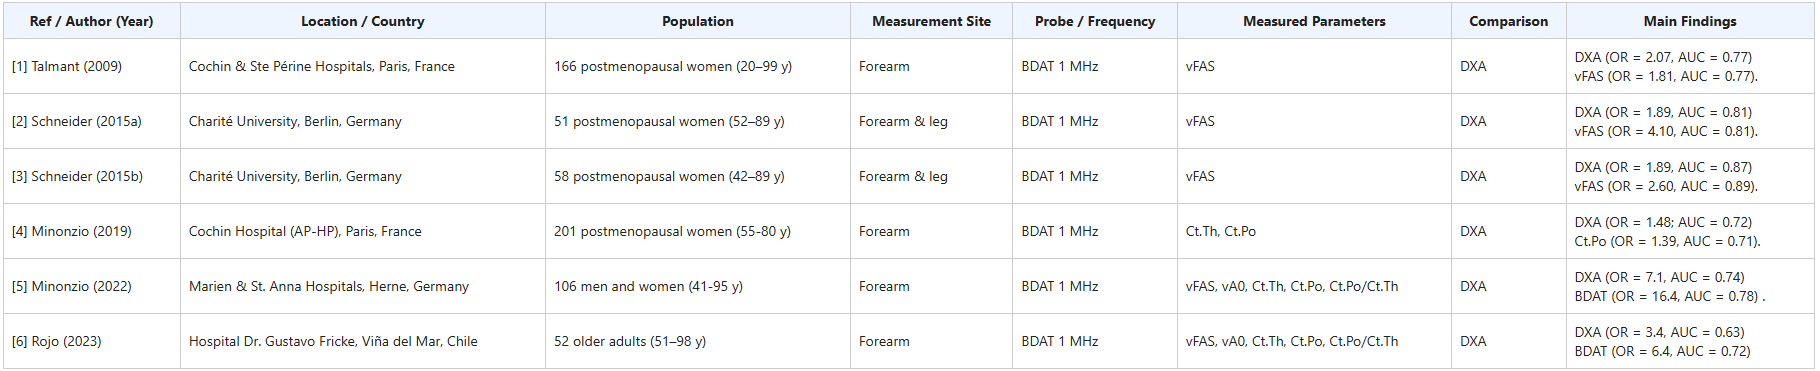Click the Ct.Th, Ct.Po parameters cell

pos(1314,231)
